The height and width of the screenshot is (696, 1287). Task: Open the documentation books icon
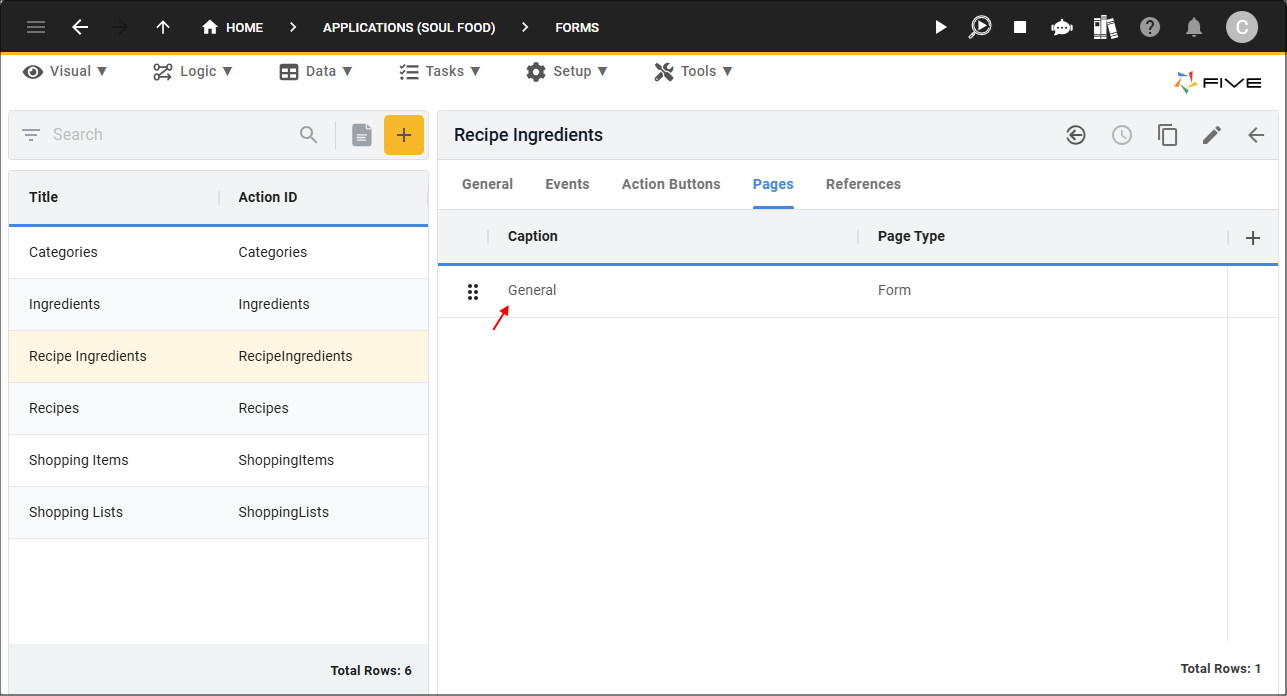tap(1105, 27)
